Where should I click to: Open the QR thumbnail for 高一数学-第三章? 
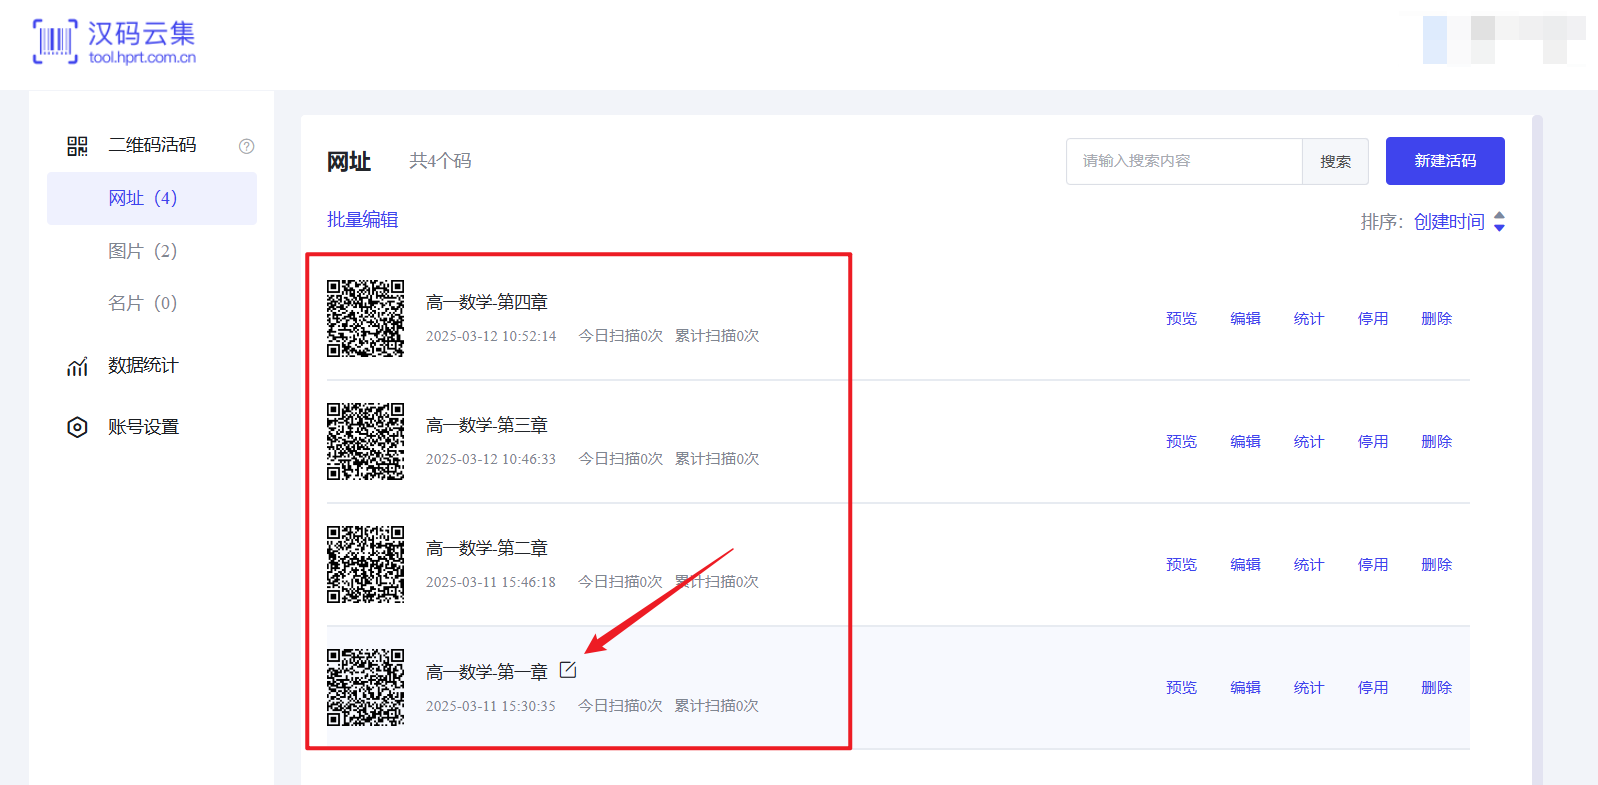[365, 441]
